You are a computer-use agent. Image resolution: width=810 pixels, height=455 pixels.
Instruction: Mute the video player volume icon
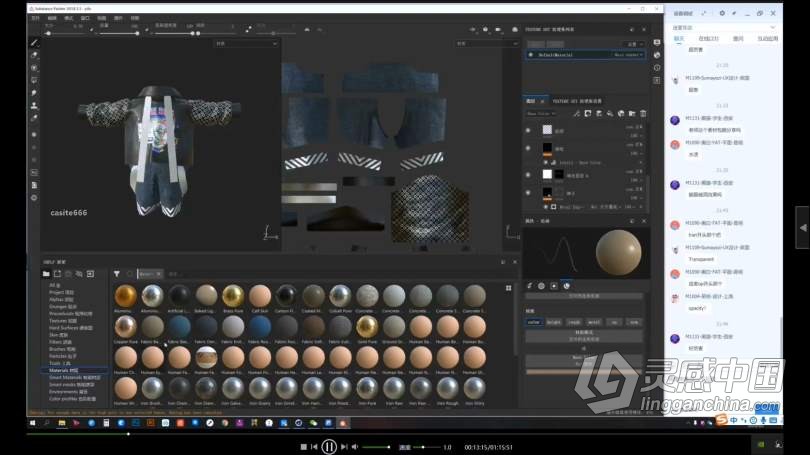coord(355,447)
